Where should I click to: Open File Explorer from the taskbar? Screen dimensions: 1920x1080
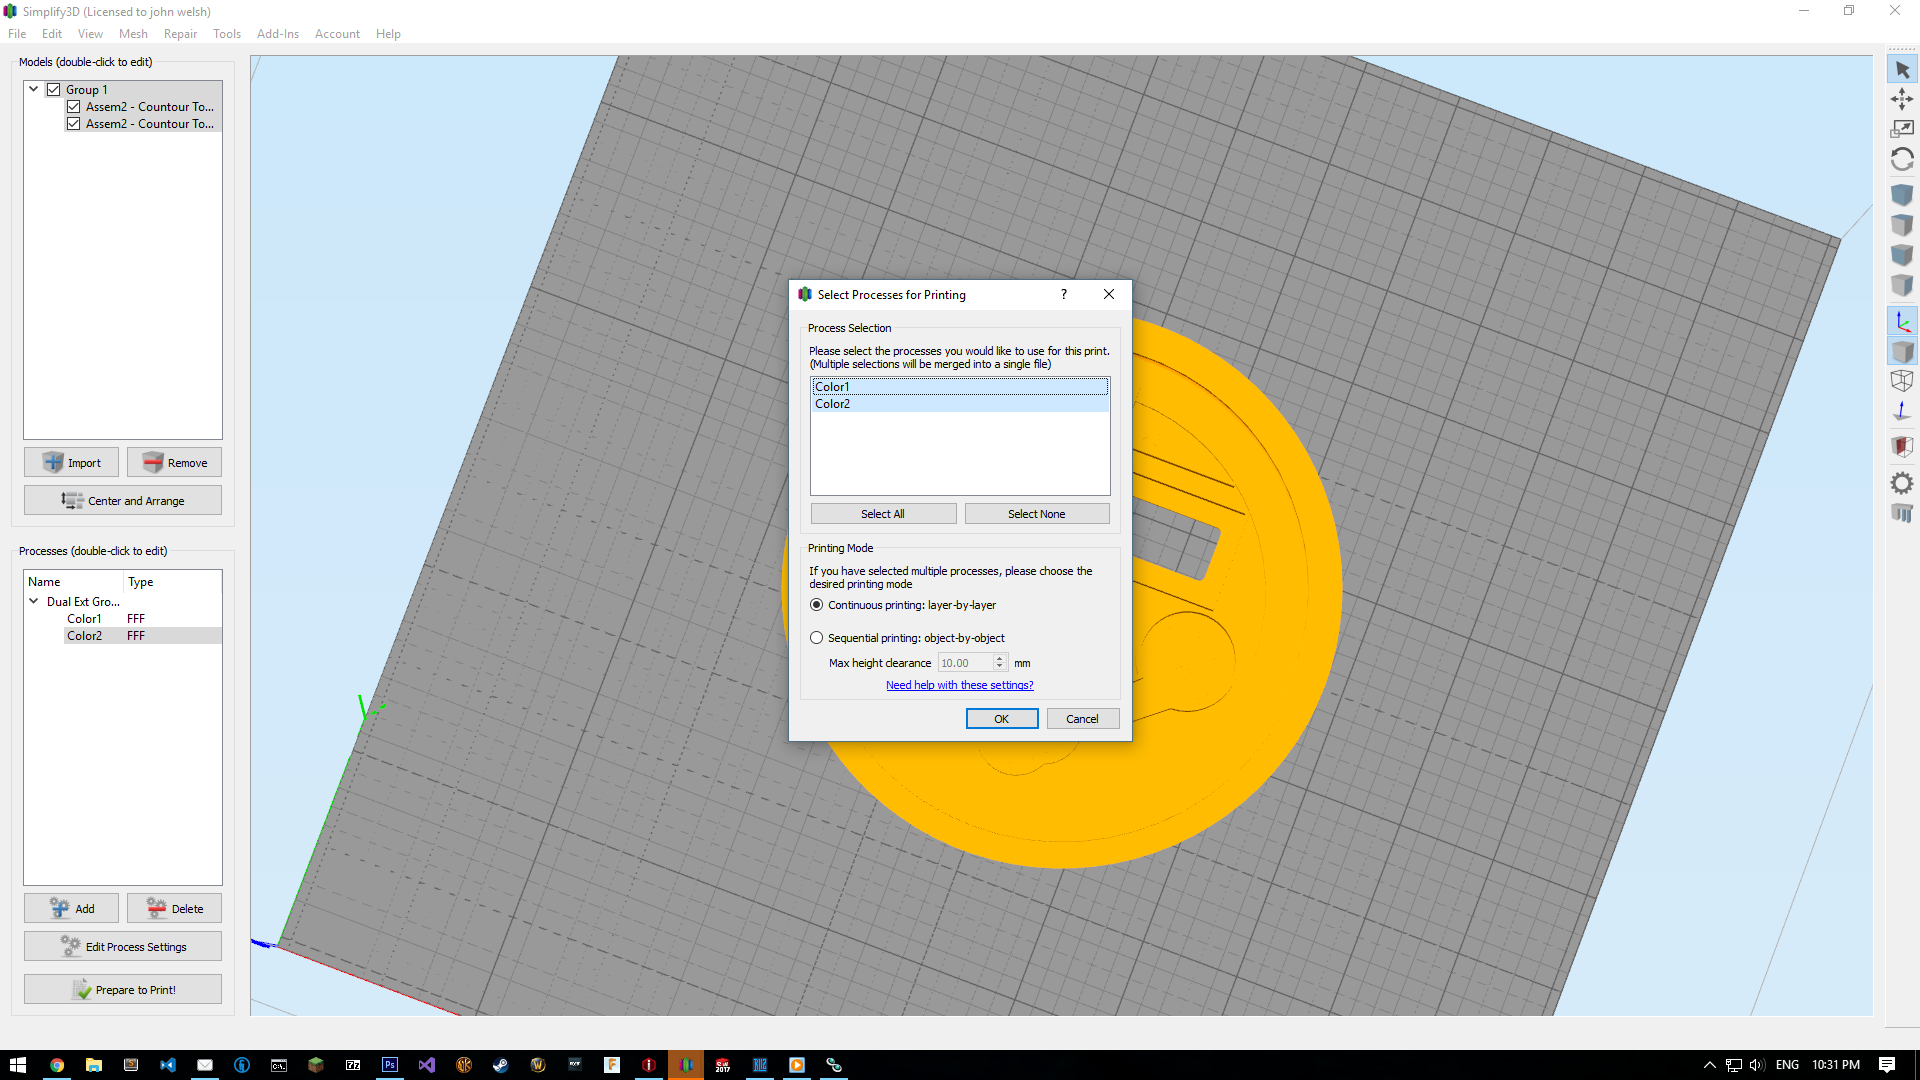pos(94,1065)
